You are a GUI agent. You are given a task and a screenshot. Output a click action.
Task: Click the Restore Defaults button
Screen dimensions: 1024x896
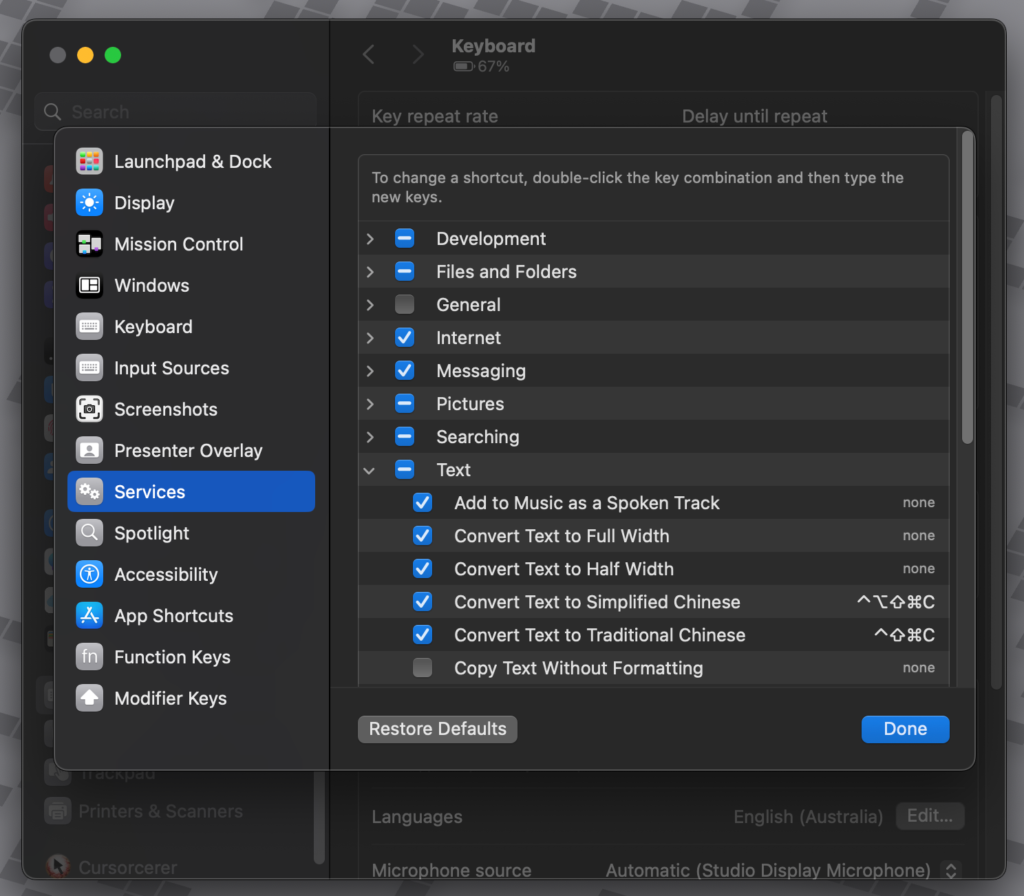437,729
